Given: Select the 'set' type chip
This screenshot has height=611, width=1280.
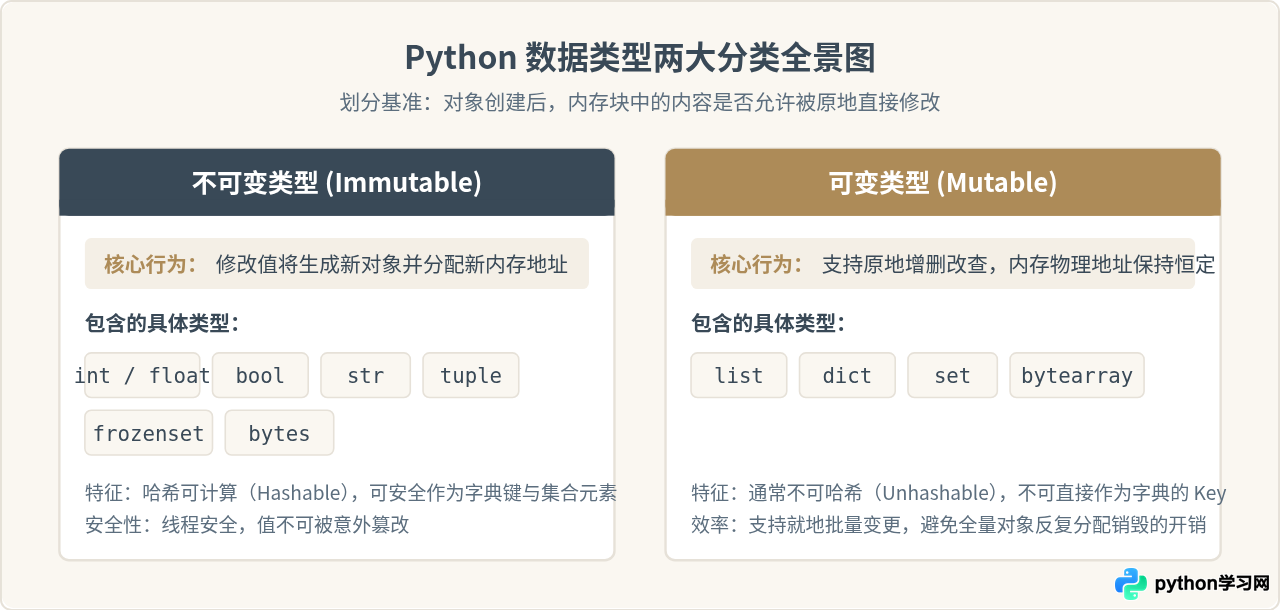Looking at the screenshot, I should point(952,375).
